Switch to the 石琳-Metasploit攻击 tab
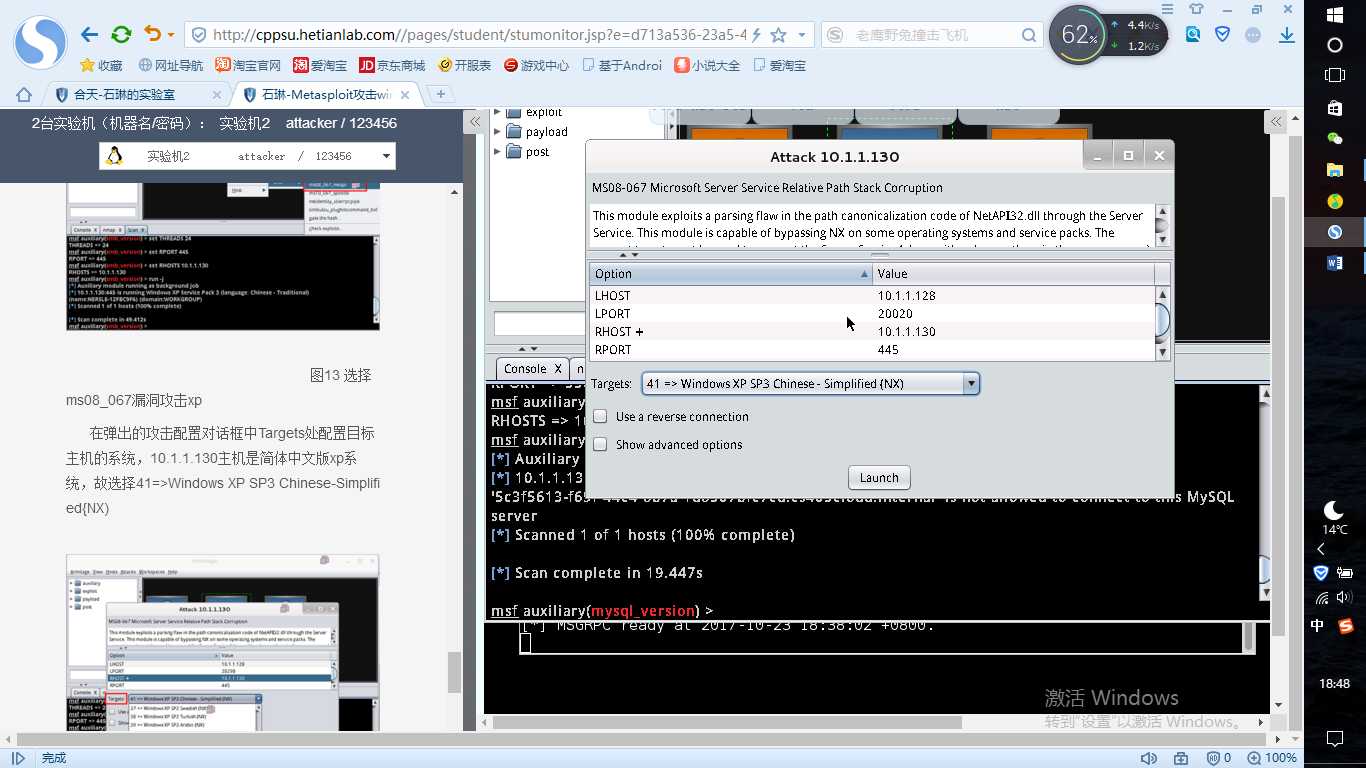 [x=327, y=95]
